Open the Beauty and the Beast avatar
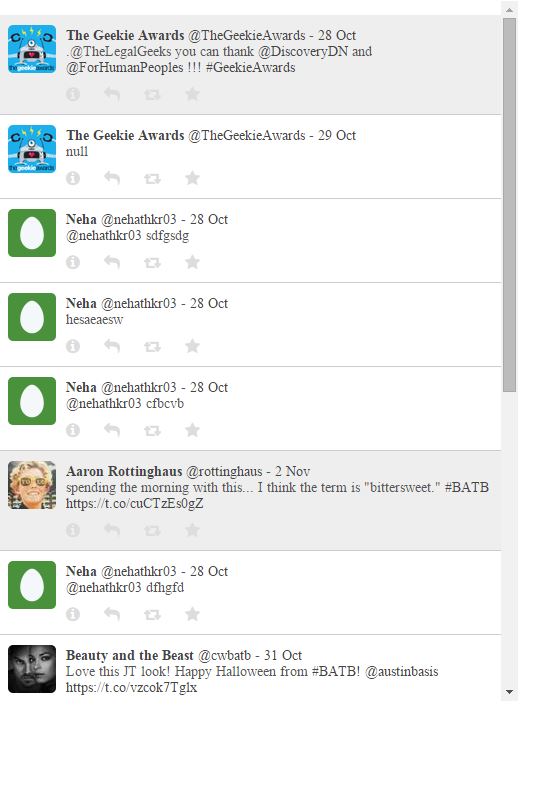Screen dimensions: 555x785 pos(32,669)
